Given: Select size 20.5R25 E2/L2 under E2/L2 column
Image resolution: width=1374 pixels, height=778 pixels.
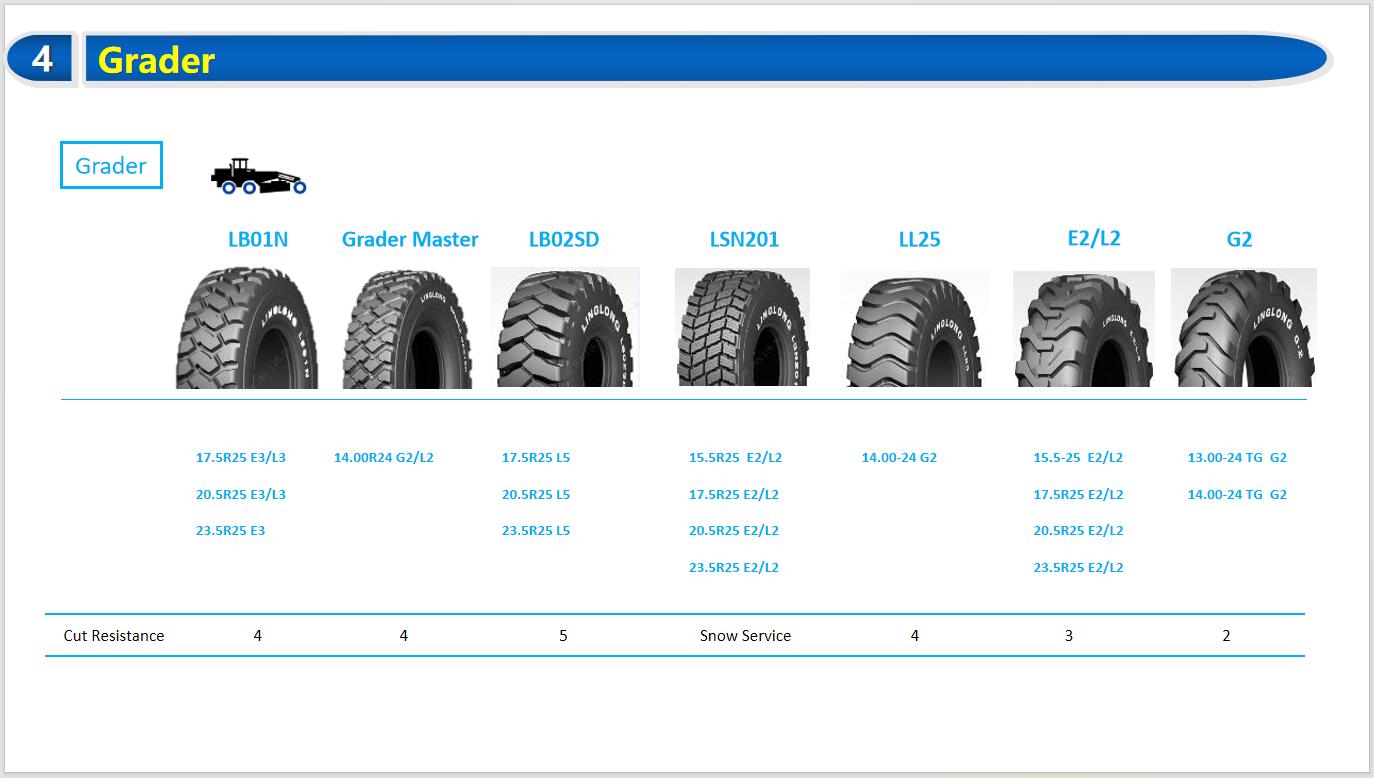Looking at the screenshot, I should (x=1078, y=530).
